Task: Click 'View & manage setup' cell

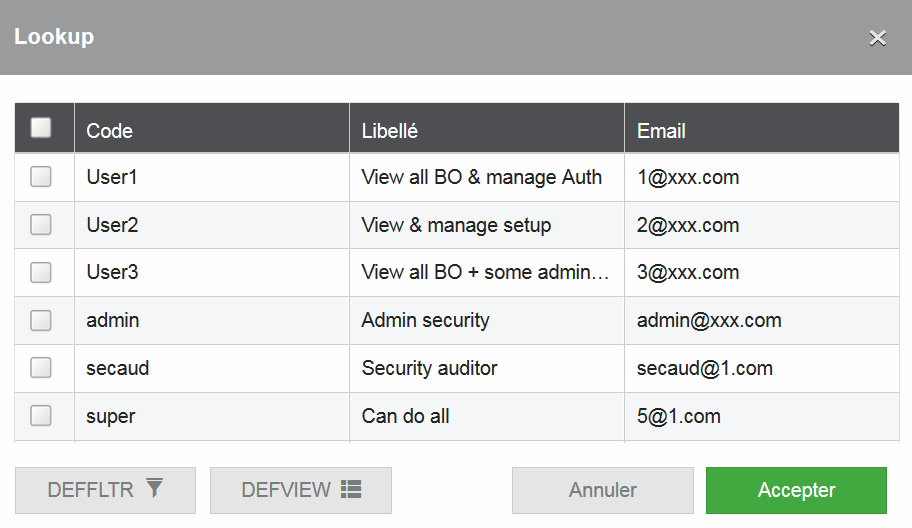Action: tap(456, 225)
